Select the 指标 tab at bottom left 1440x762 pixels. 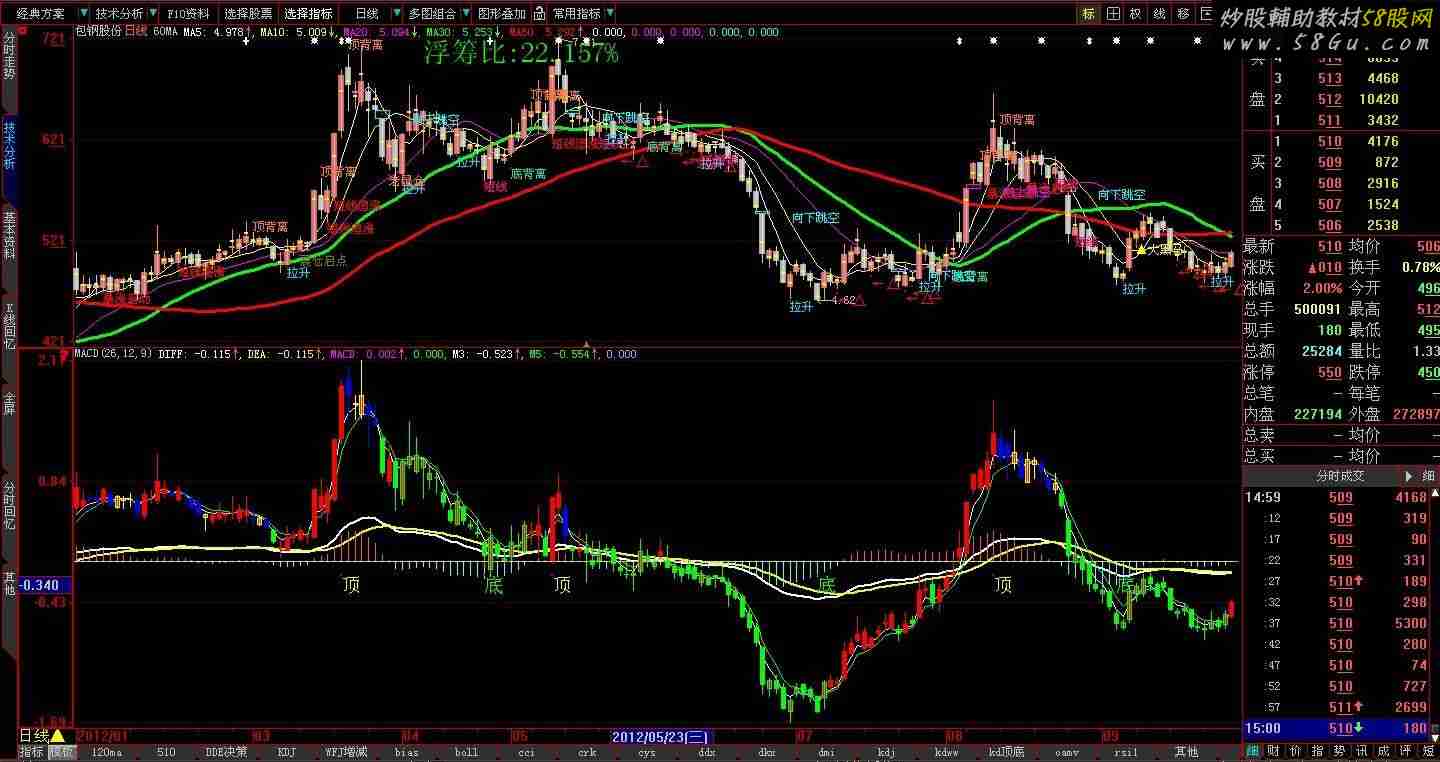point(31,752)
